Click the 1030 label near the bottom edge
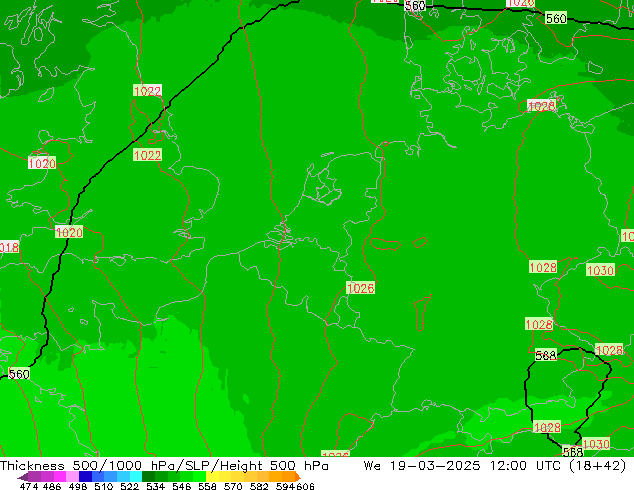Viewport: 634px width, 490px height. [x=596, y=444]
